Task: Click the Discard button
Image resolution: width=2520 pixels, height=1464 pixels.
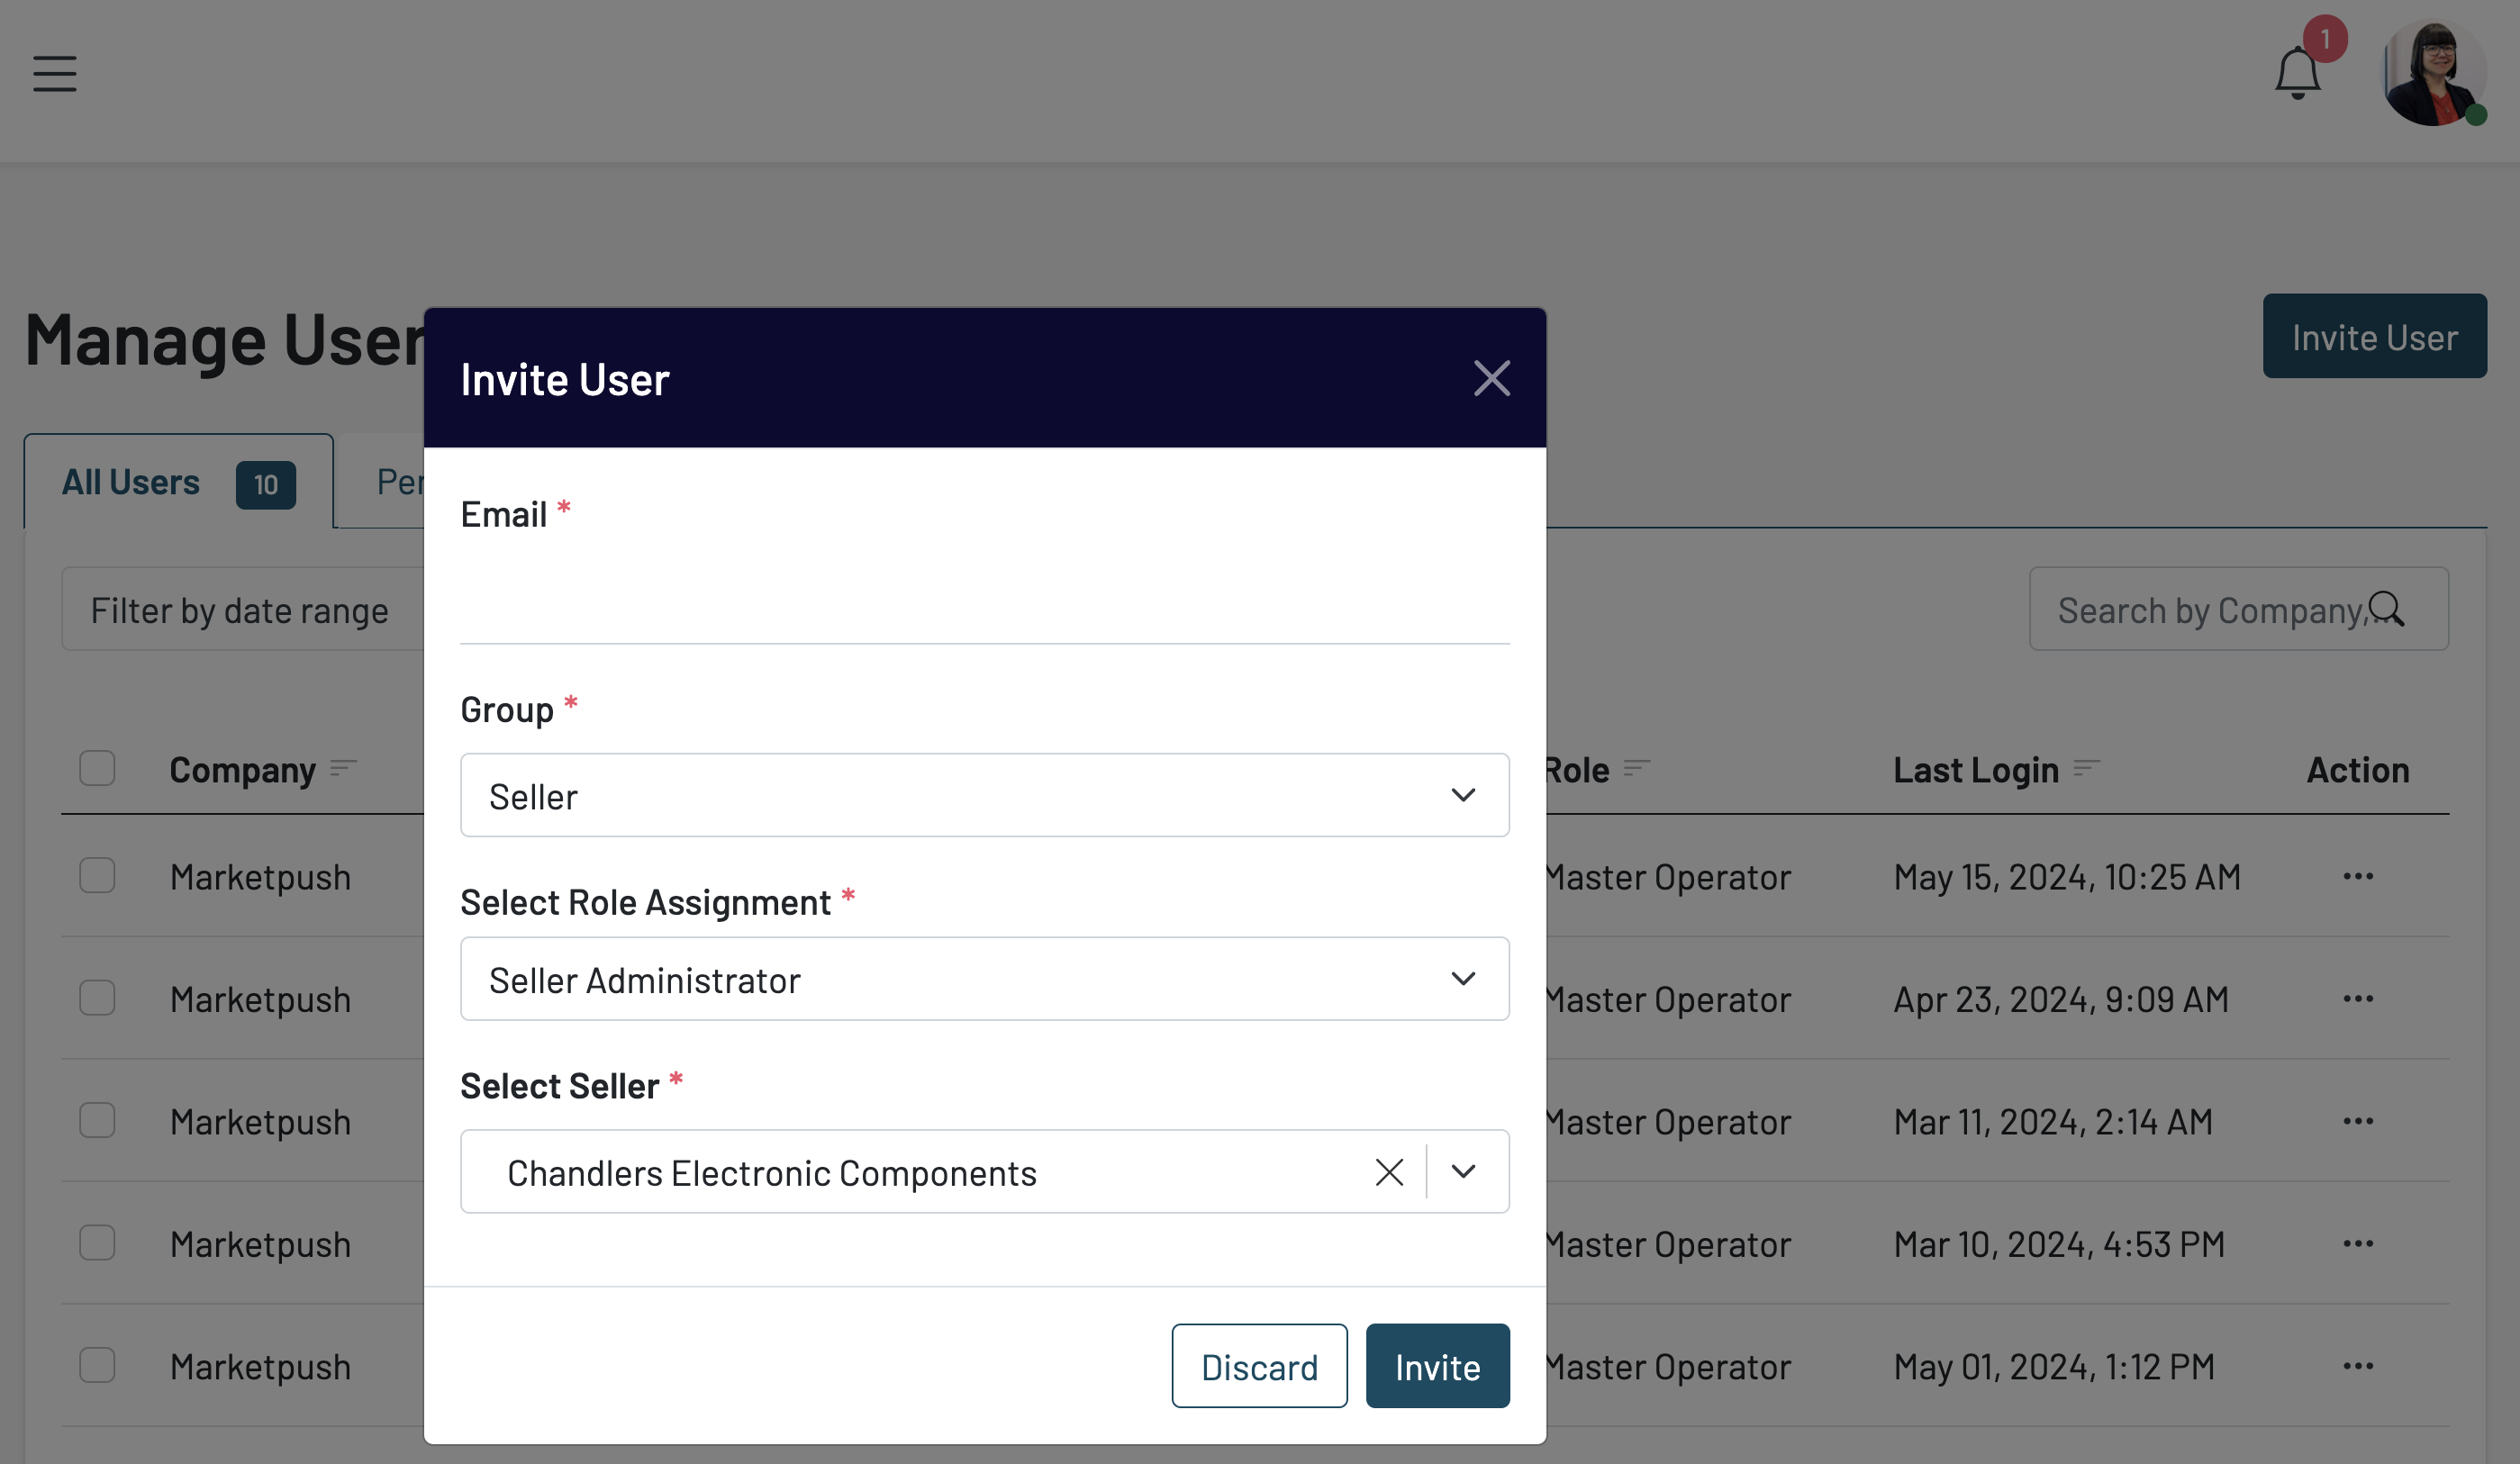Action: [x=1259, y=1366]
